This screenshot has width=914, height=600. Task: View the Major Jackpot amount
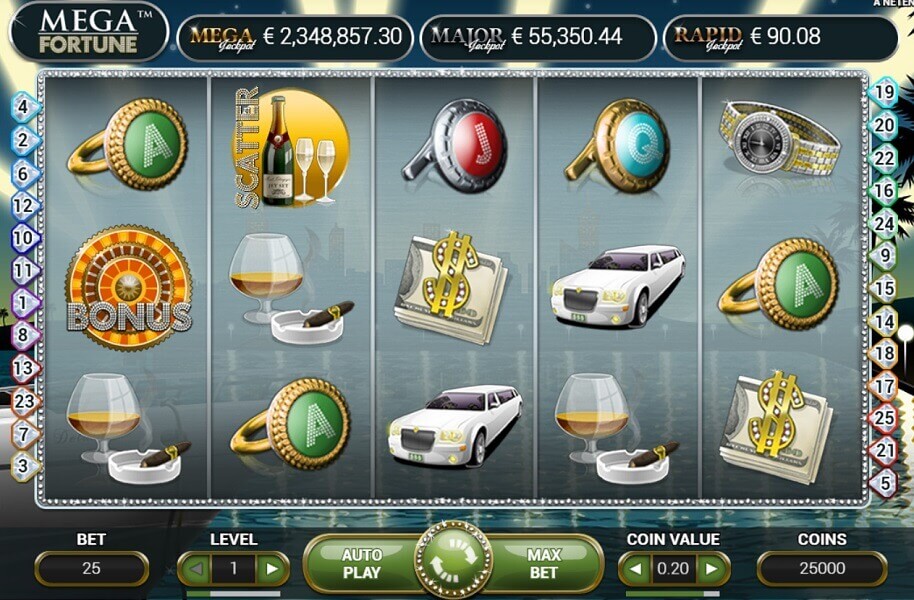point(538,37)
